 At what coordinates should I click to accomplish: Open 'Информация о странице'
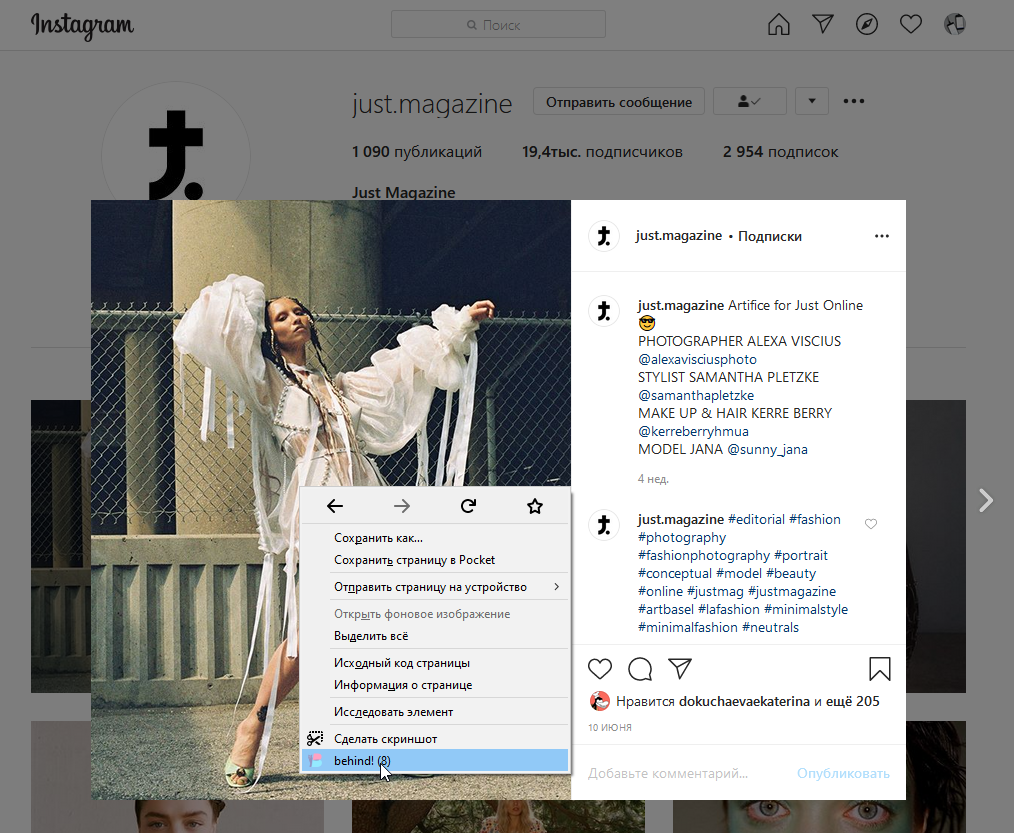(435, 685)
